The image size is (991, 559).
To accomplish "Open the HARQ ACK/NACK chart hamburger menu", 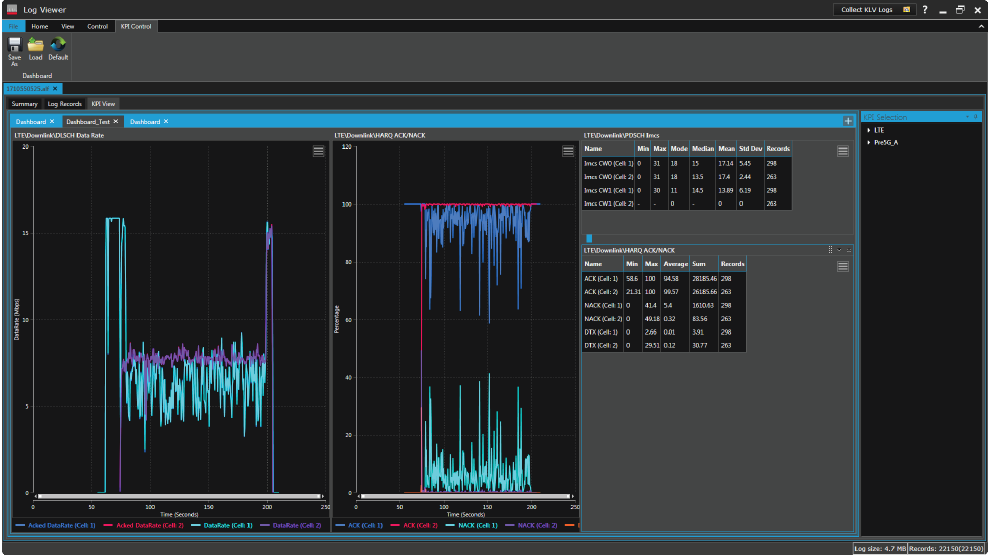I will tap(569, 151).
